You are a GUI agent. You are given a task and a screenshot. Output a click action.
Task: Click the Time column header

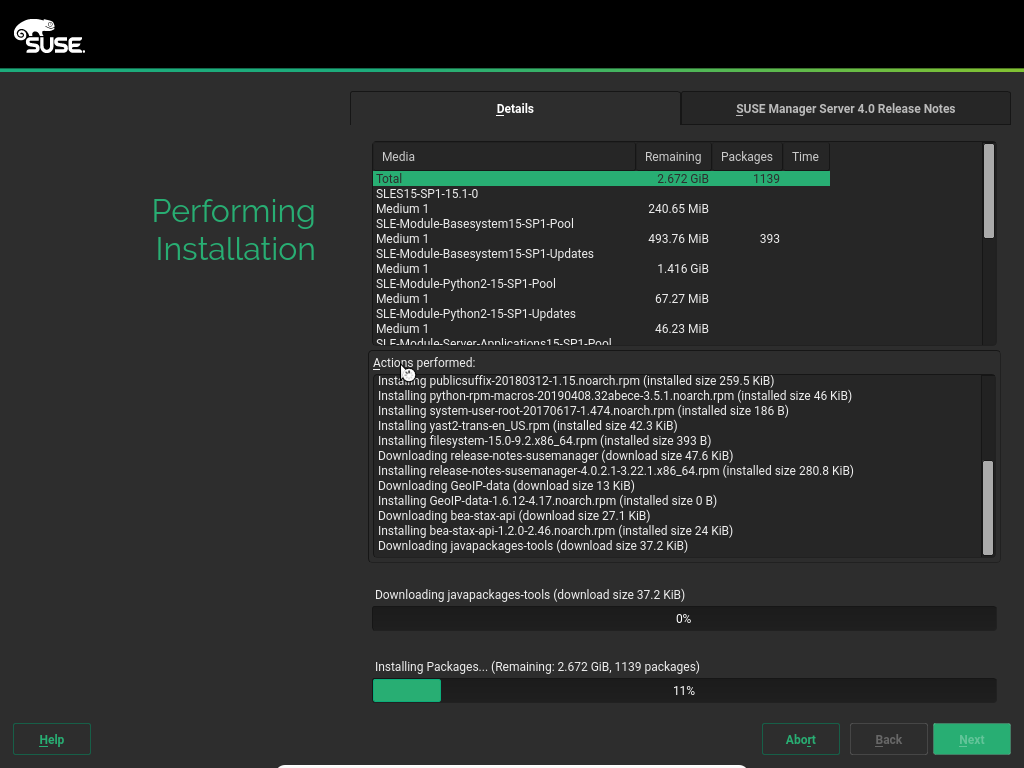(x=805, y=157)
